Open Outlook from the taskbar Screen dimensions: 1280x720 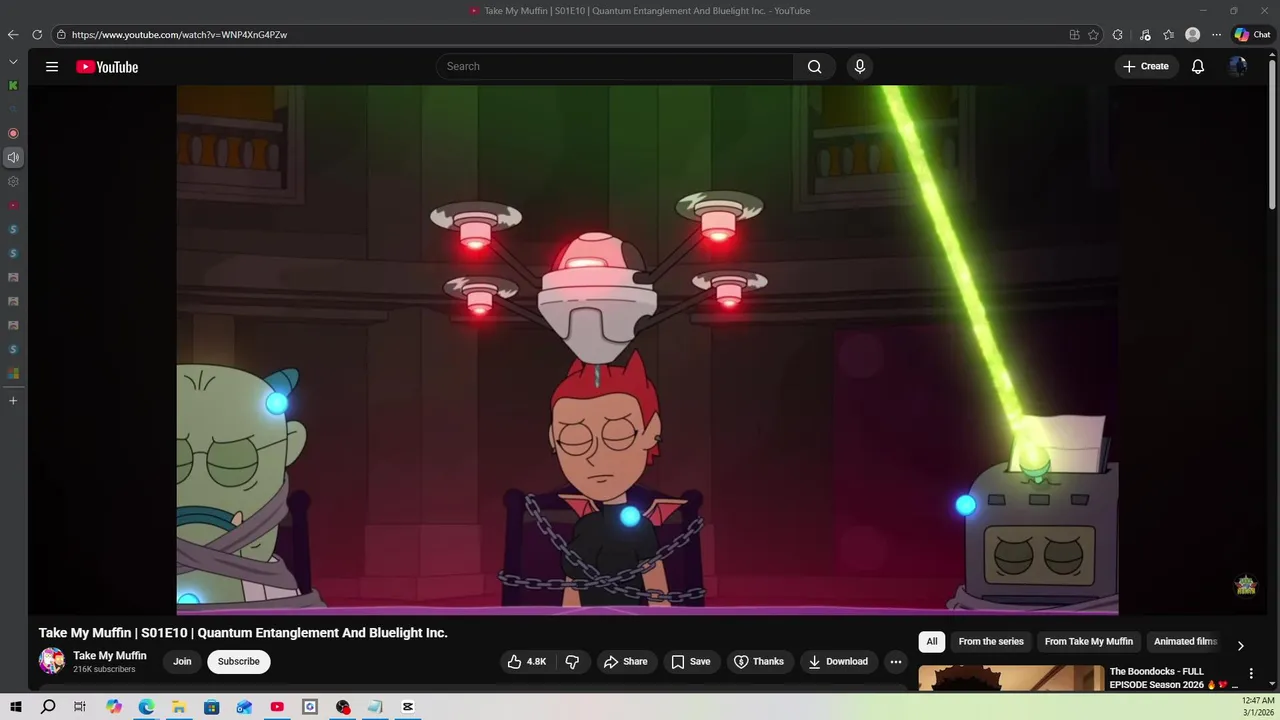click(244, 706)
